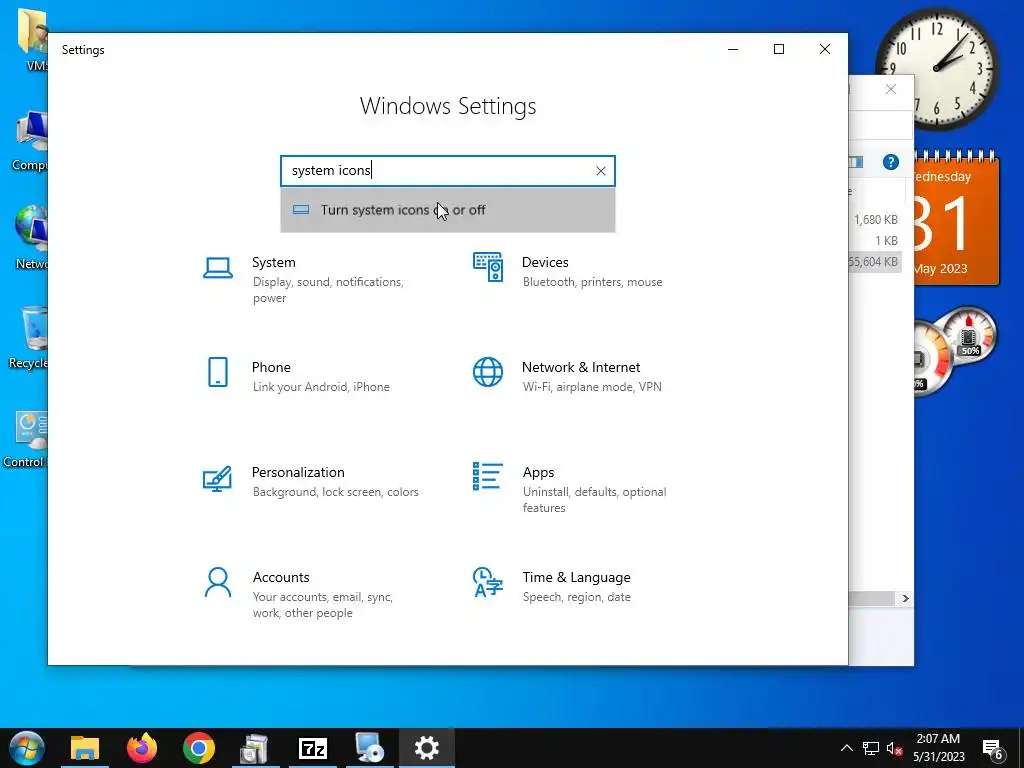Screen dimensions: 1024x768
Task: Launch Firefox from the taskbar
Action: pos(142,748)
